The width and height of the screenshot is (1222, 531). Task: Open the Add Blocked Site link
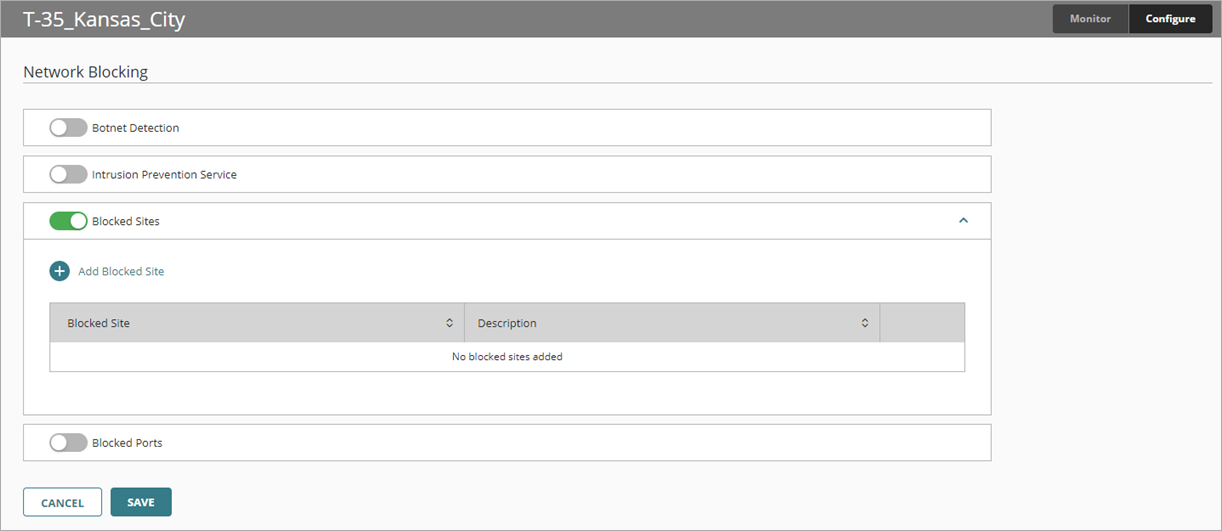pyautogui.click(x=121, y=271)
